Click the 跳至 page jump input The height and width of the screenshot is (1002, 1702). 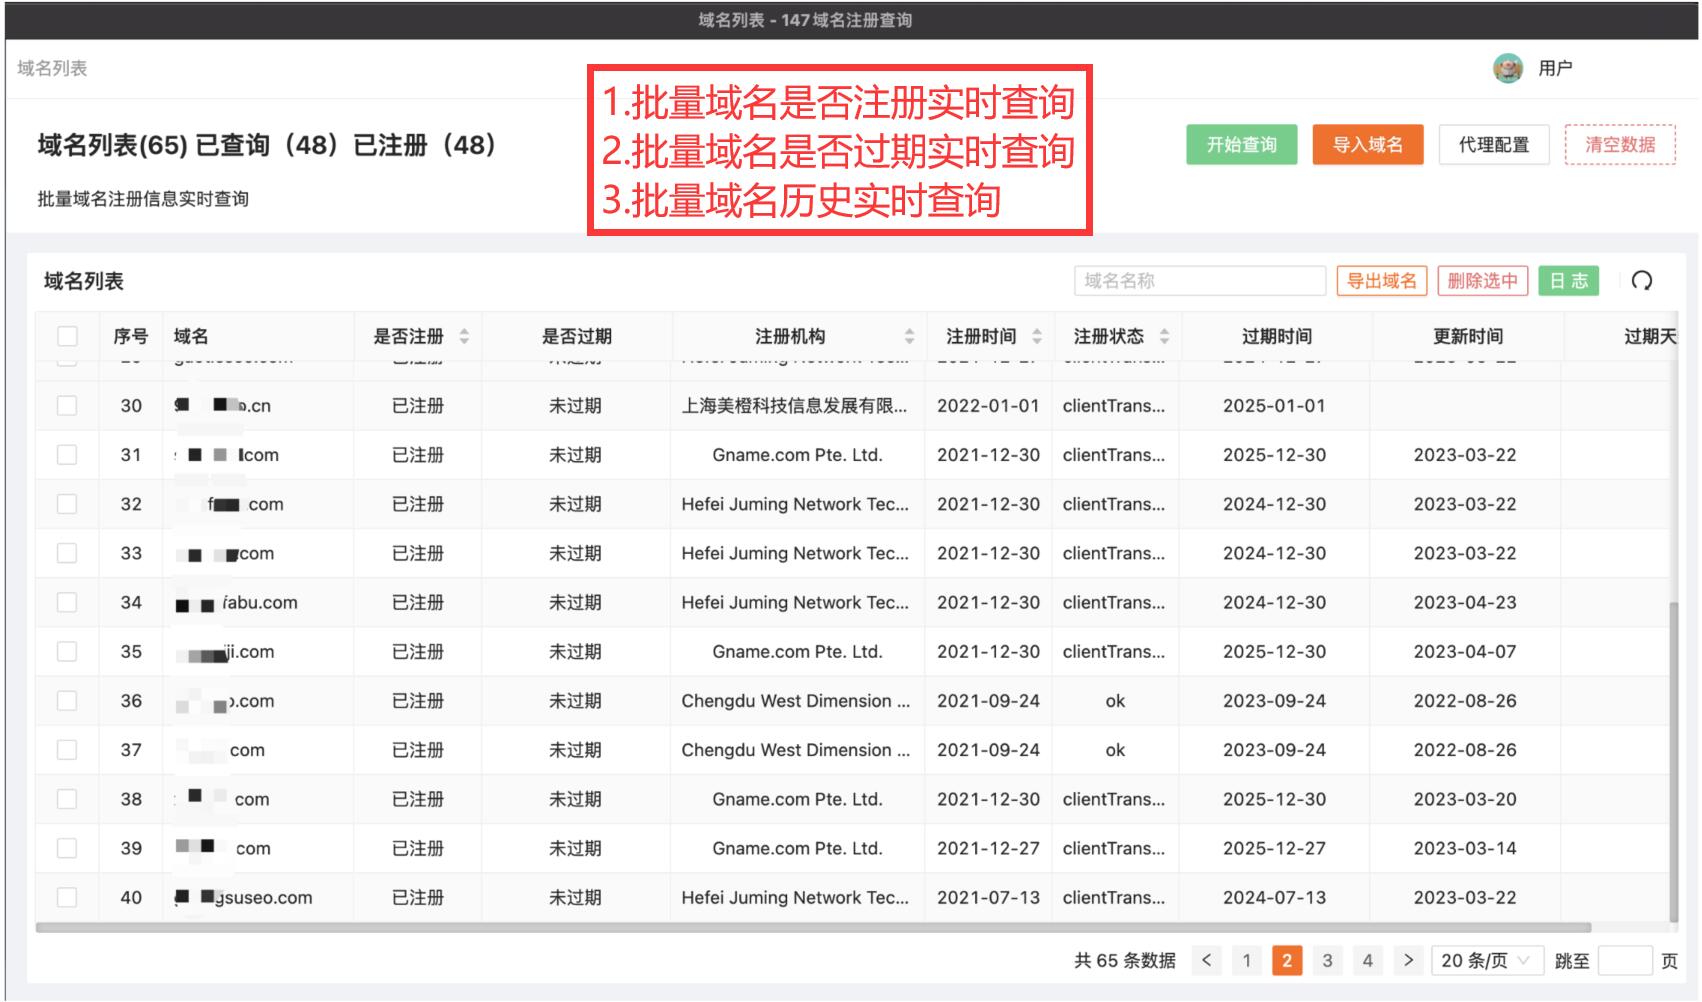[1625, 960]
